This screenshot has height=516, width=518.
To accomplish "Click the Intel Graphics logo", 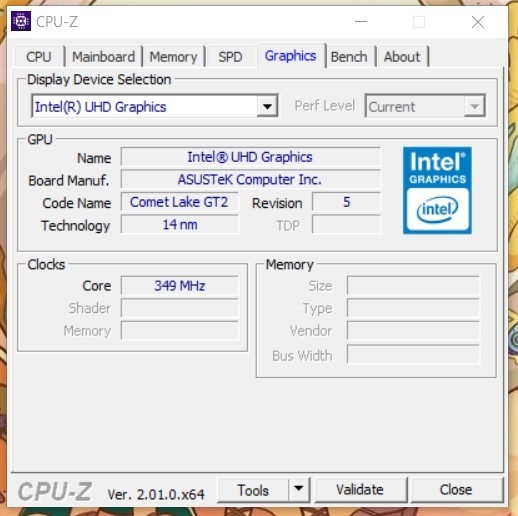I will pos(437,190).
